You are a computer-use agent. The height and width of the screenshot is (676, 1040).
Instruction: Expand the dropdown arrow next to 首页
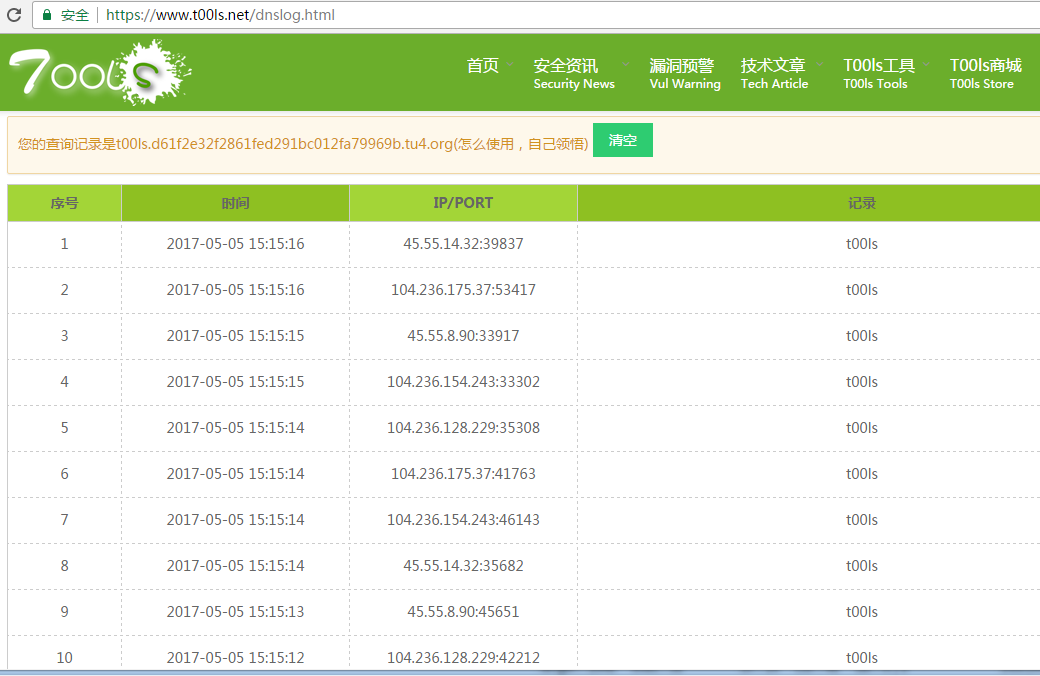[509, 64]
